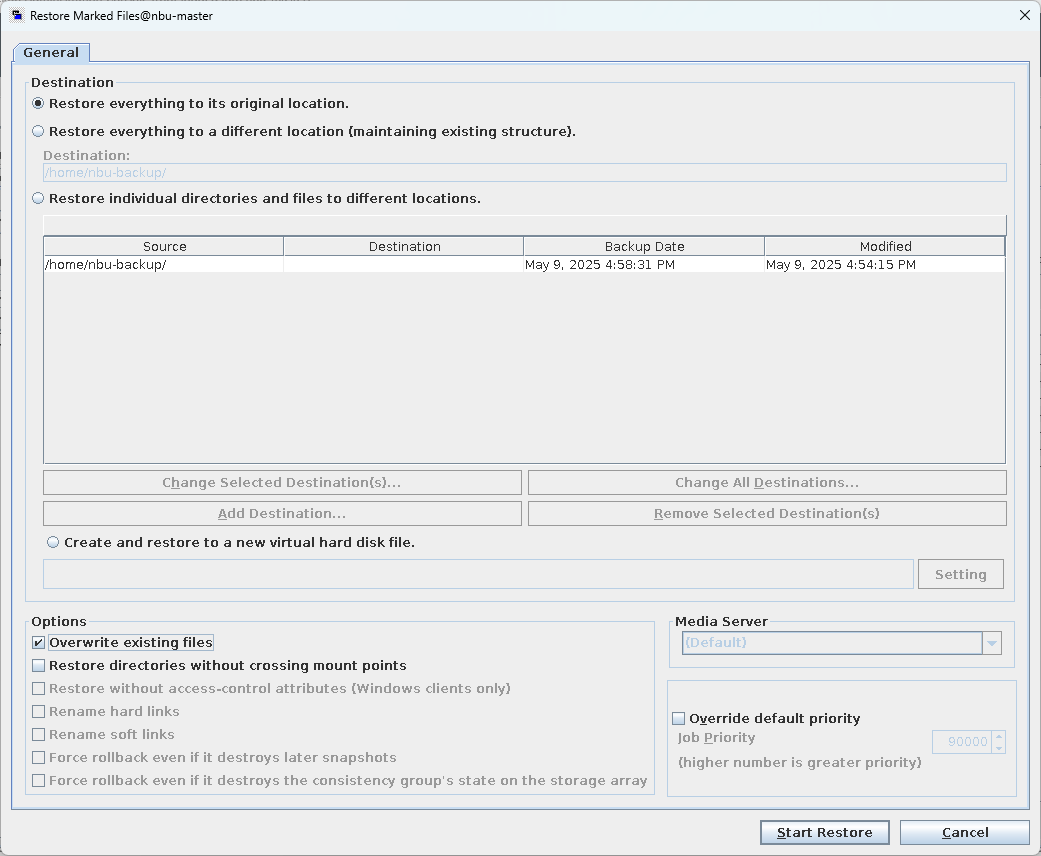Select restore individual directories to different locations
The width and height of the screenshot is (1041, 856).
(39, 198)
